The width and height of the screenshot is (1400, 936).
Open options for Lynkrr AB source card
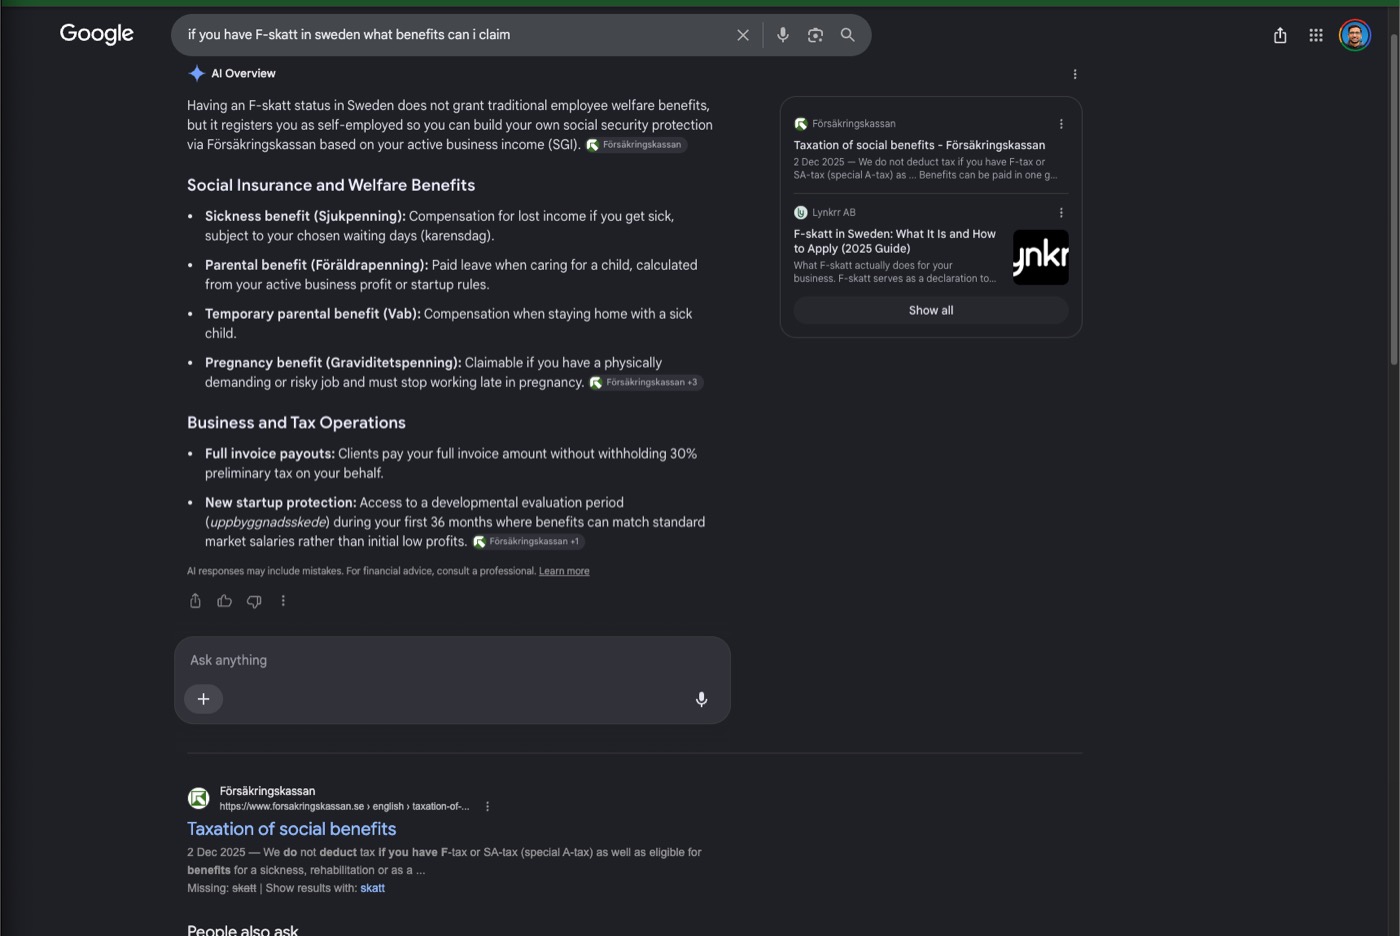(1061, 212)
